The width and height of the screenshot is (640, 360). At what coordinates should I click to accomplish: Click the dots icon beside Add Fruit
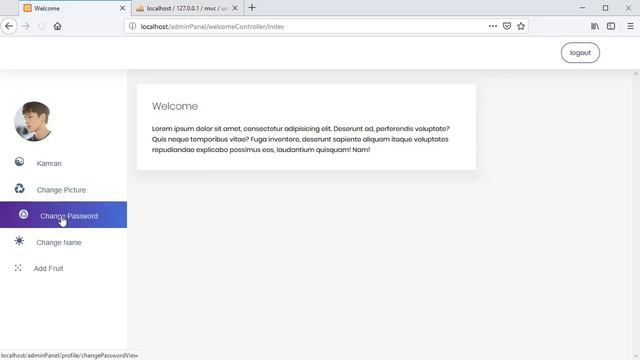(x=18, y=268)
